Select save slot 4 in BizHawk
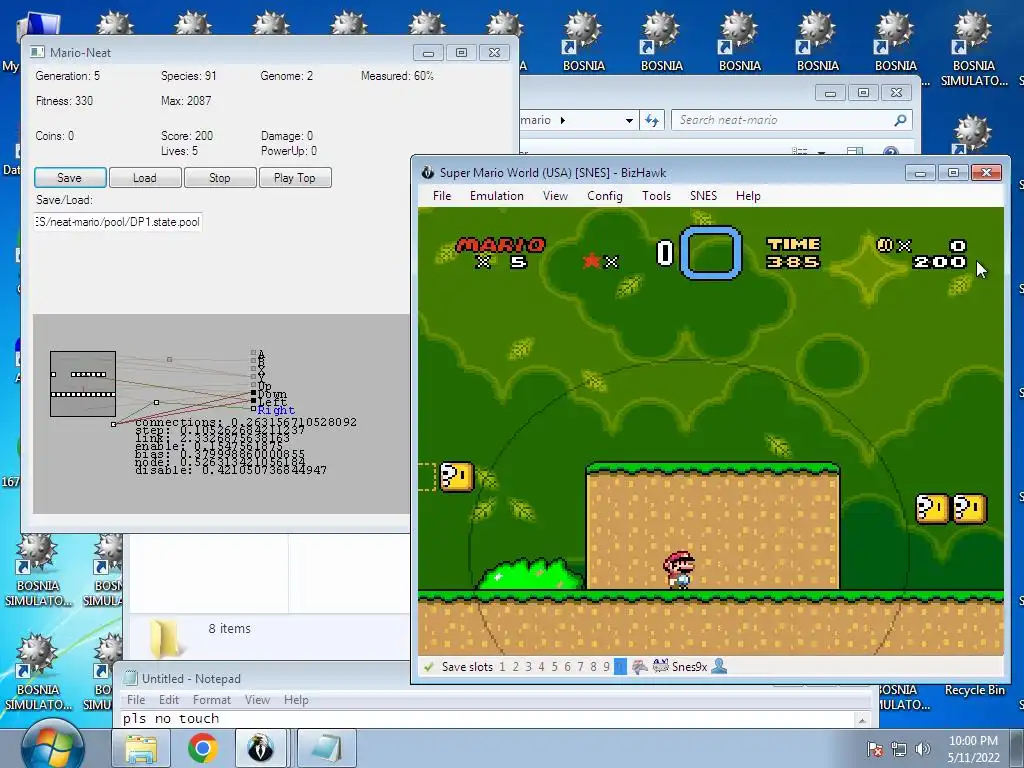 click(541, 667)
